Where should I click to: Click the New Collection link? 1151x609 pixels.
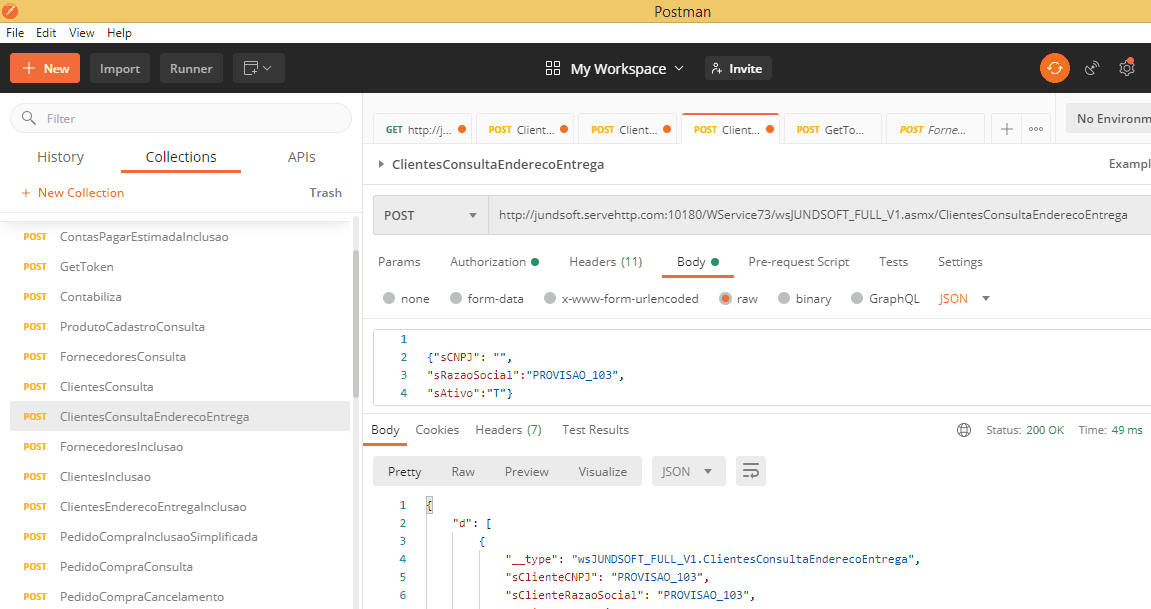coord(73,193)
